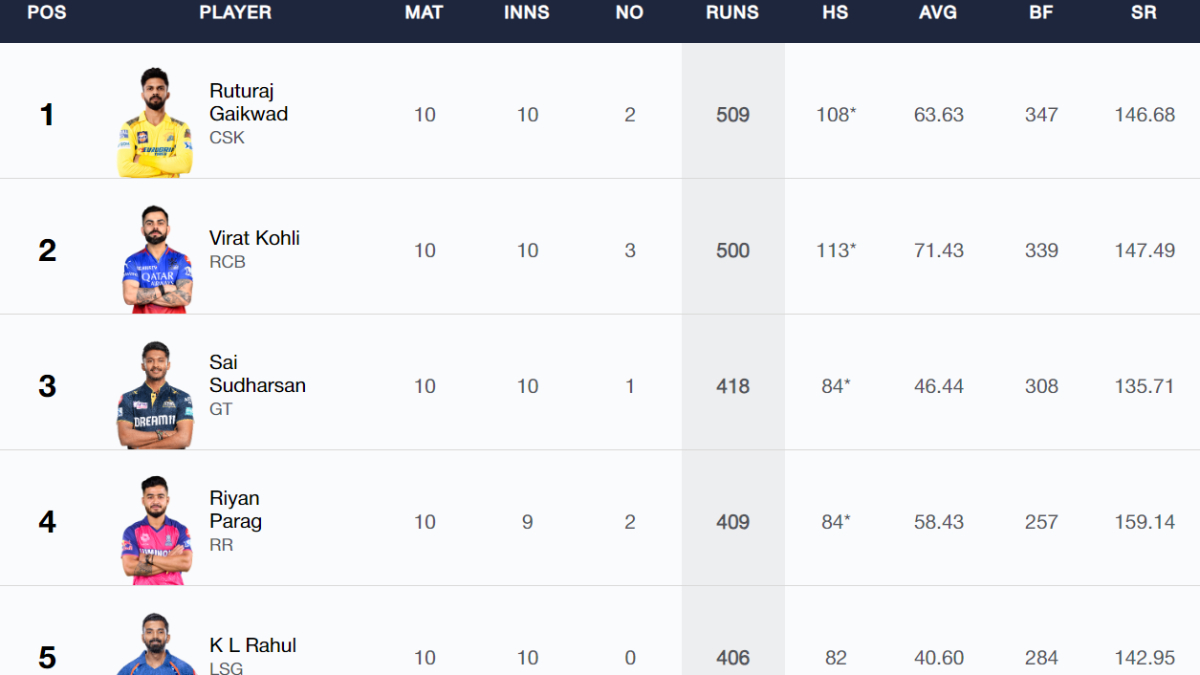Select Ruturaj Gaikwad's 509 runs cell

tap(733, 115)
